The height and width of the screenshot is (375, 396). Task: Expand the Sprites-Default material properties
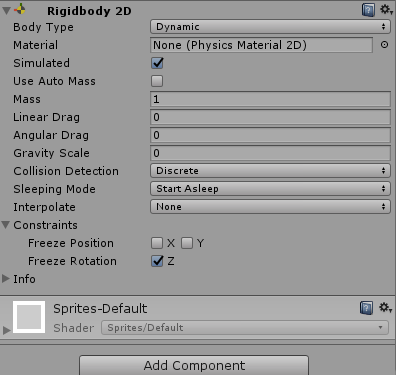pyautogui.click(x=6, y=330)
